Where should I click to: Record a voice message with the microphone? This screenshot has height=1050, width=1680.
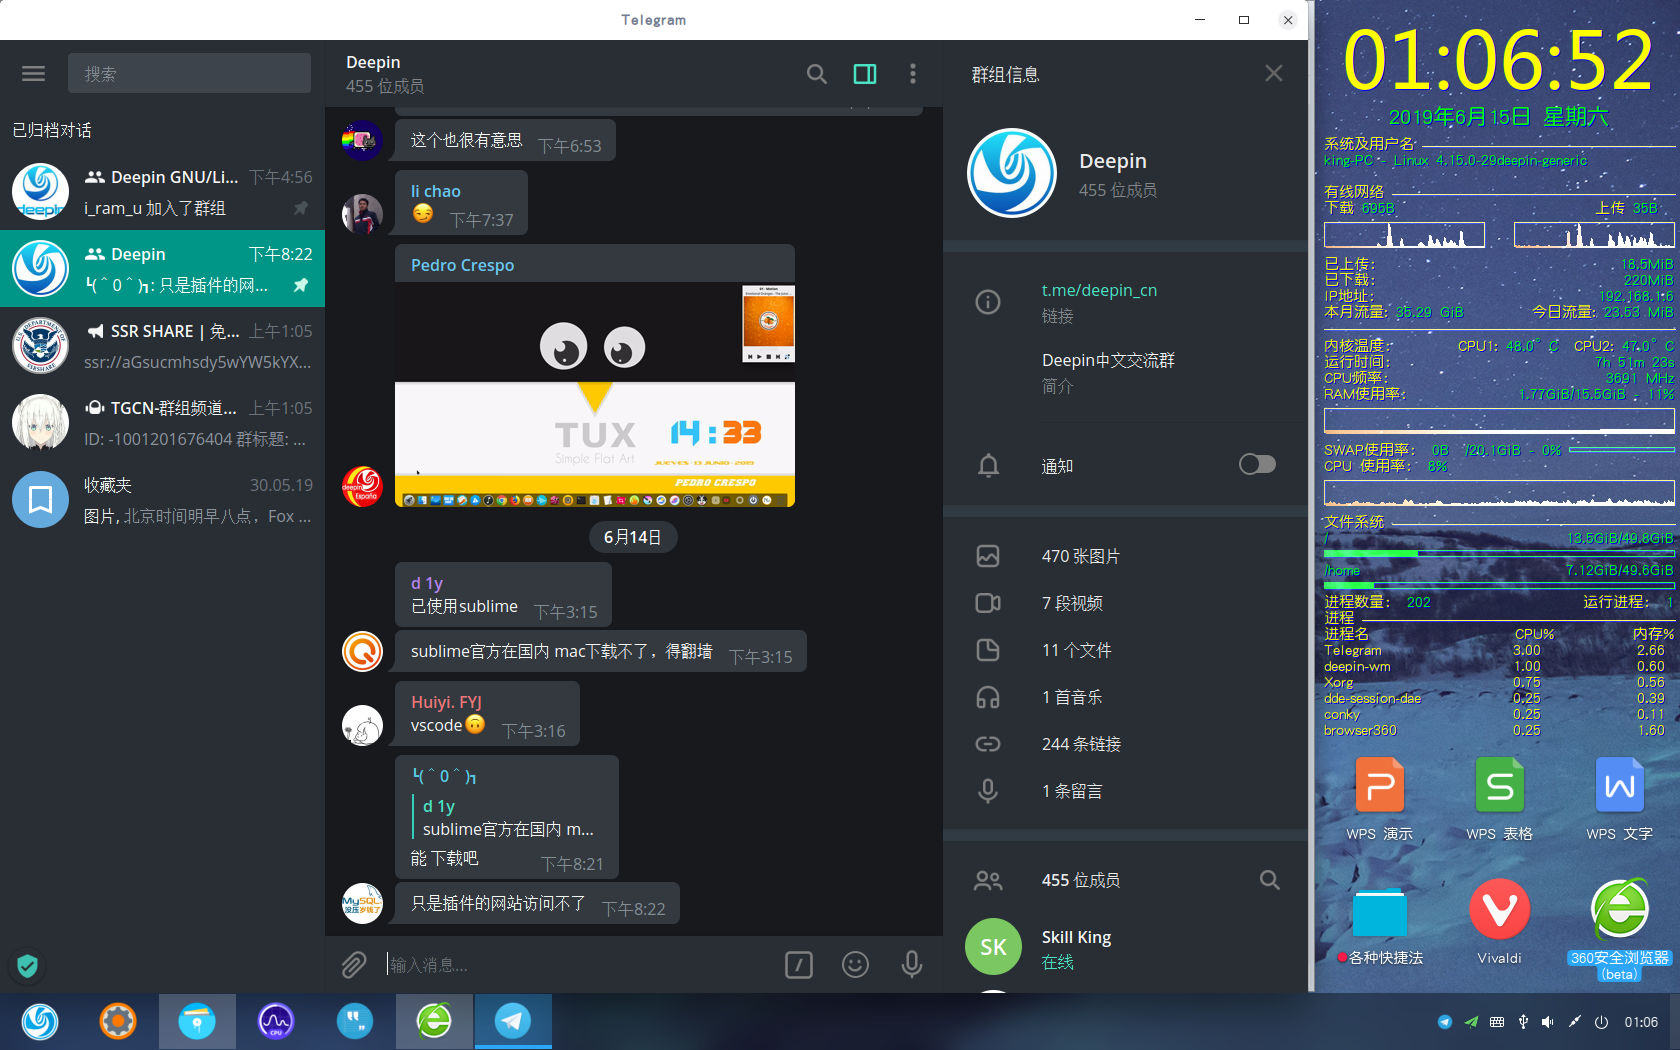(x=911, y=964)
